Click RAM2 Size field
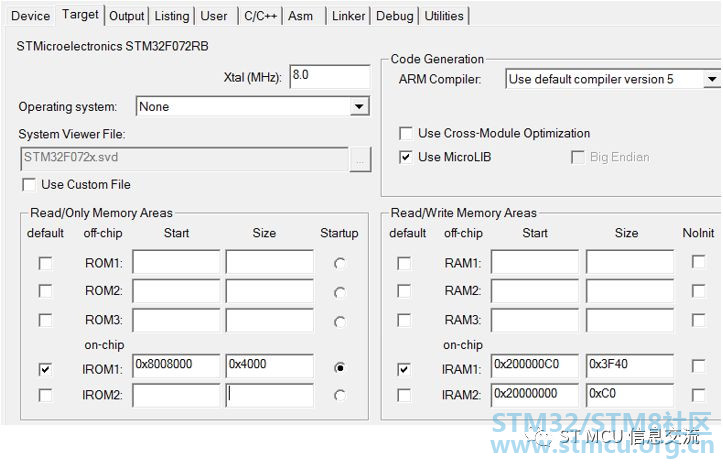 pos(630,291)
